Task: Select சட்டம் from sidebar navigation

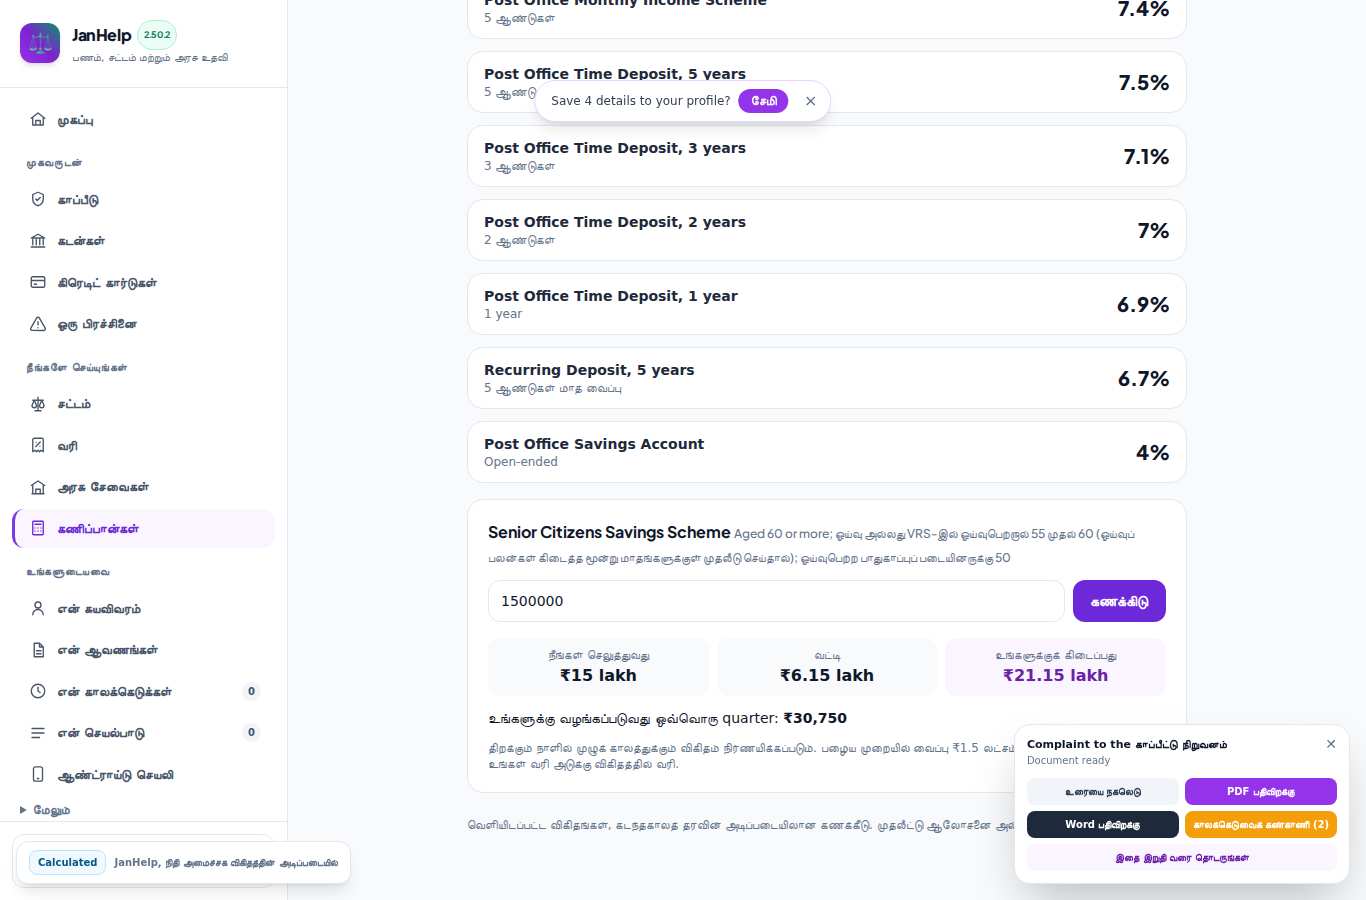Action: pyautogui.click(x=143, y=404)
